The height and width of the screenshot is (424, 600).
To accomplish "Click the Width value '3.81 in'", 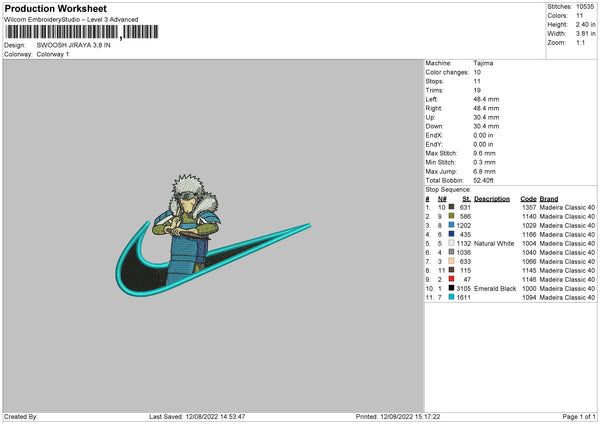I will [x=585, y=34].
